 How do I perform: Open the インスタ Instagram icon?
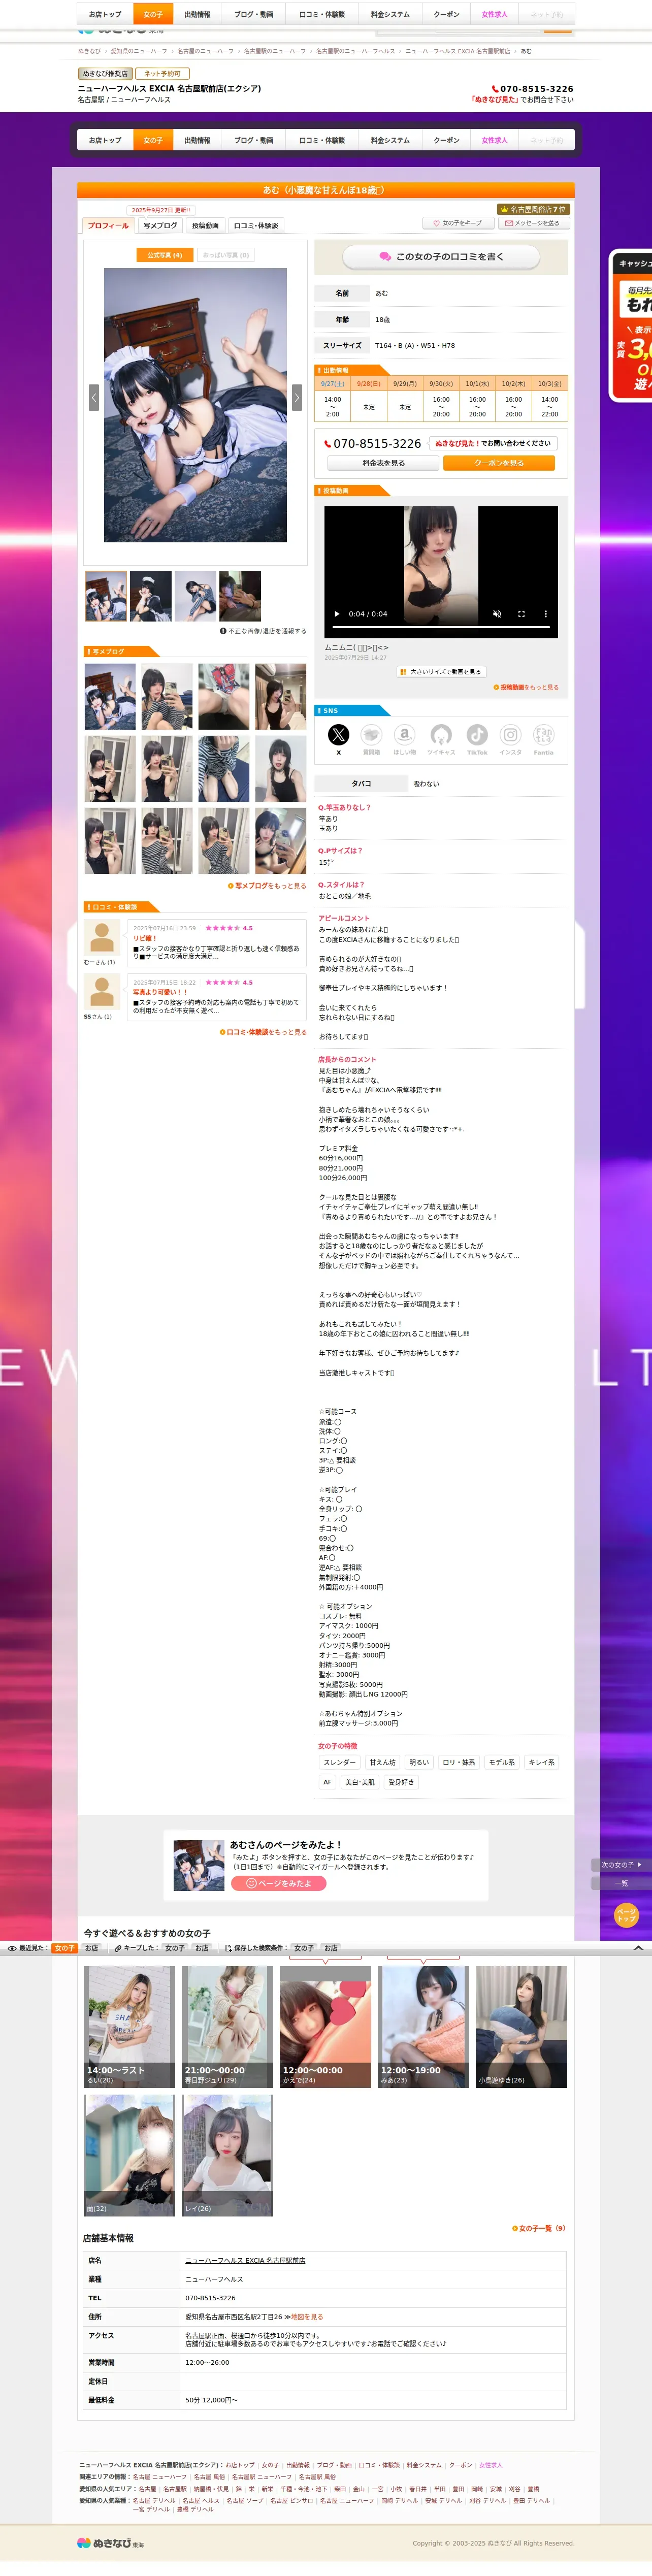(x=510, y=734)
